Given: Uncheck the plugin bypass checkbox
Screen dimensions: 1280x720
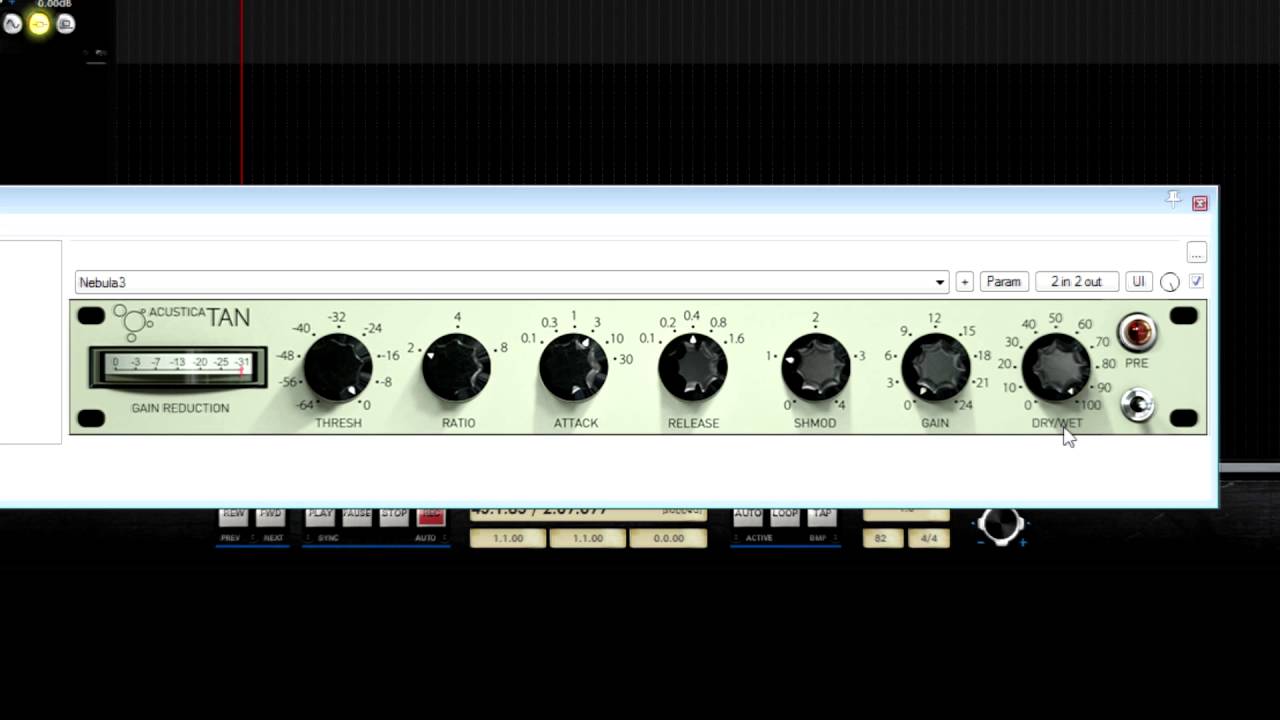Looking at the screenshot, I should 1196,282.
